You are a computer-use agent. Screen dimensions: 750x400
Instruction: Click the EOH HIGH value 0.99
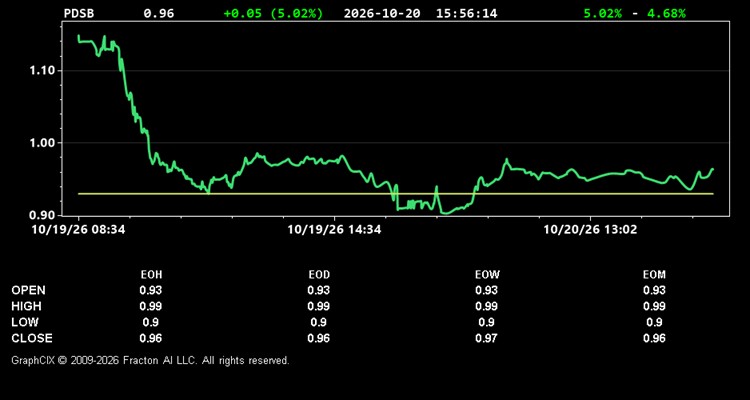151,306
